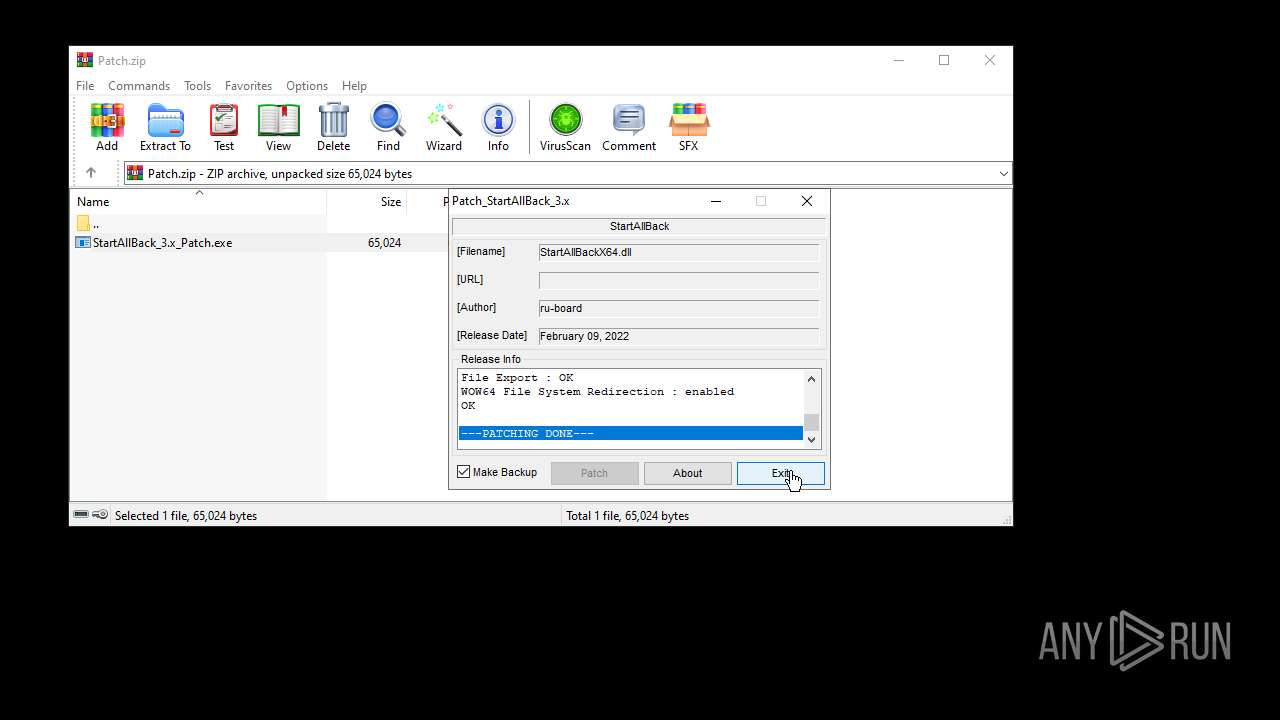Click the Add toolbar icon in WinRAR
The height and width of the screenshot is (720, 1280).
coord(107,127)
